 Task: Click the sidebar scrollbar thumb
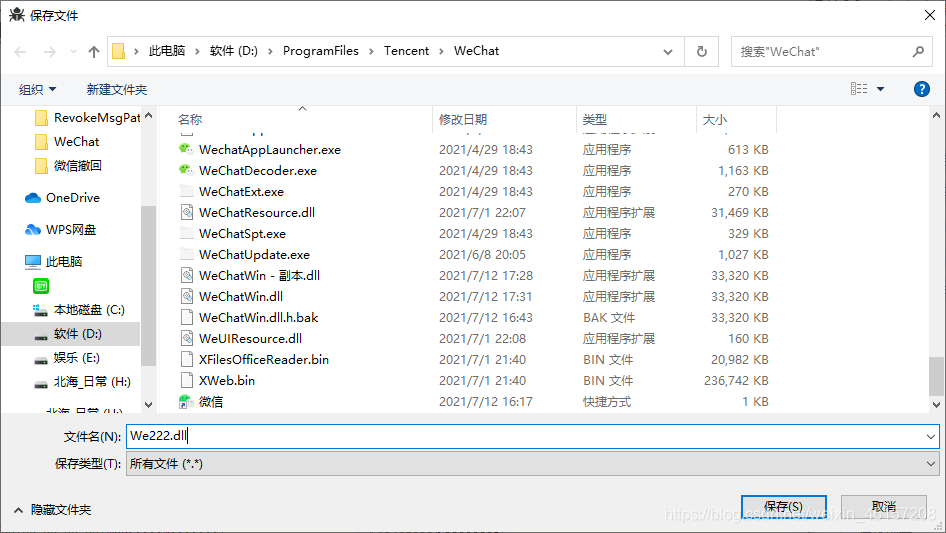(148, 286)
